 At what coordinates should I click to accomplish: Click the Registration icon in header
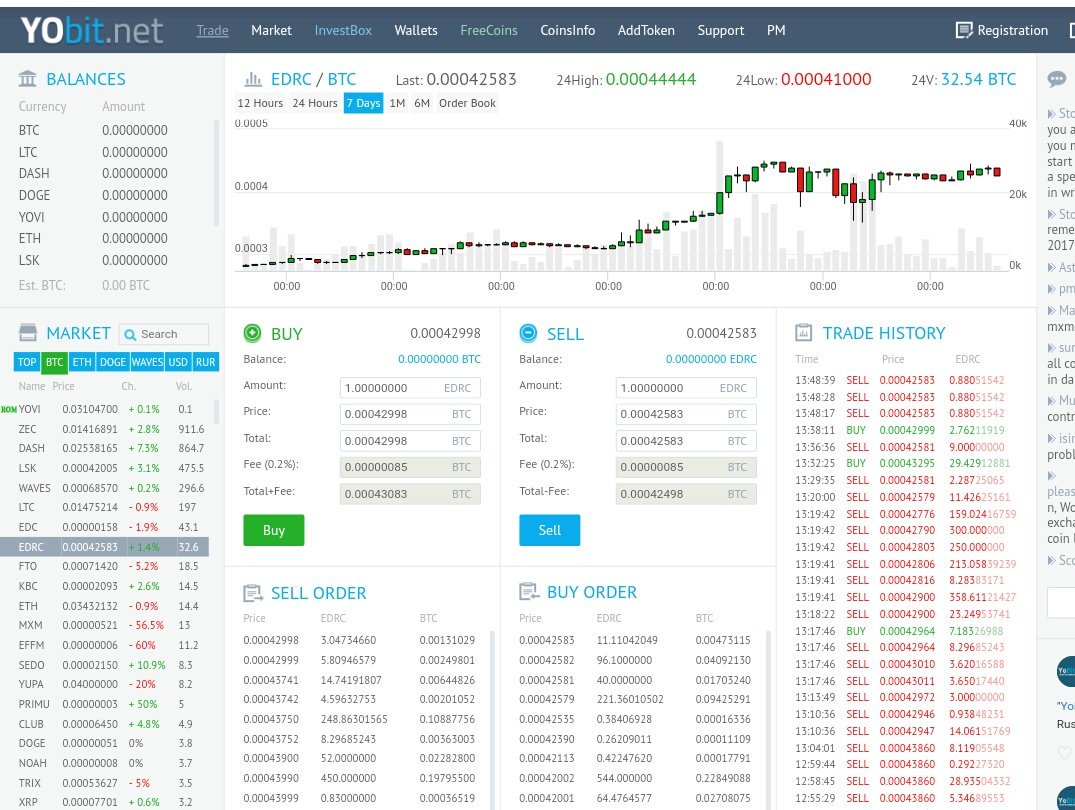click(x=964, y=30)
